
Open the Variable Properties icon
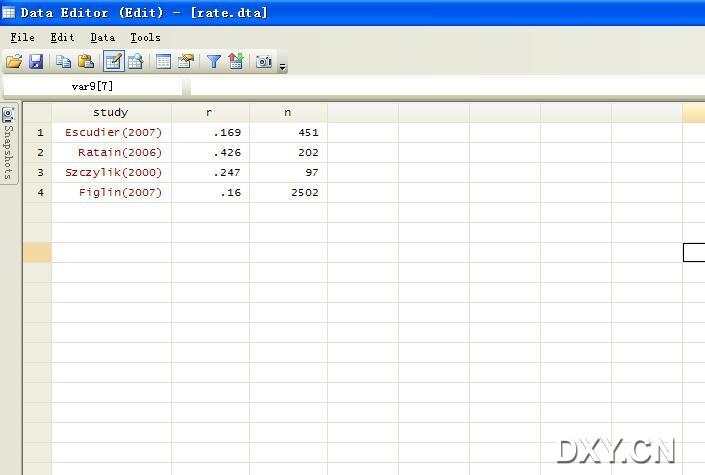185,62
